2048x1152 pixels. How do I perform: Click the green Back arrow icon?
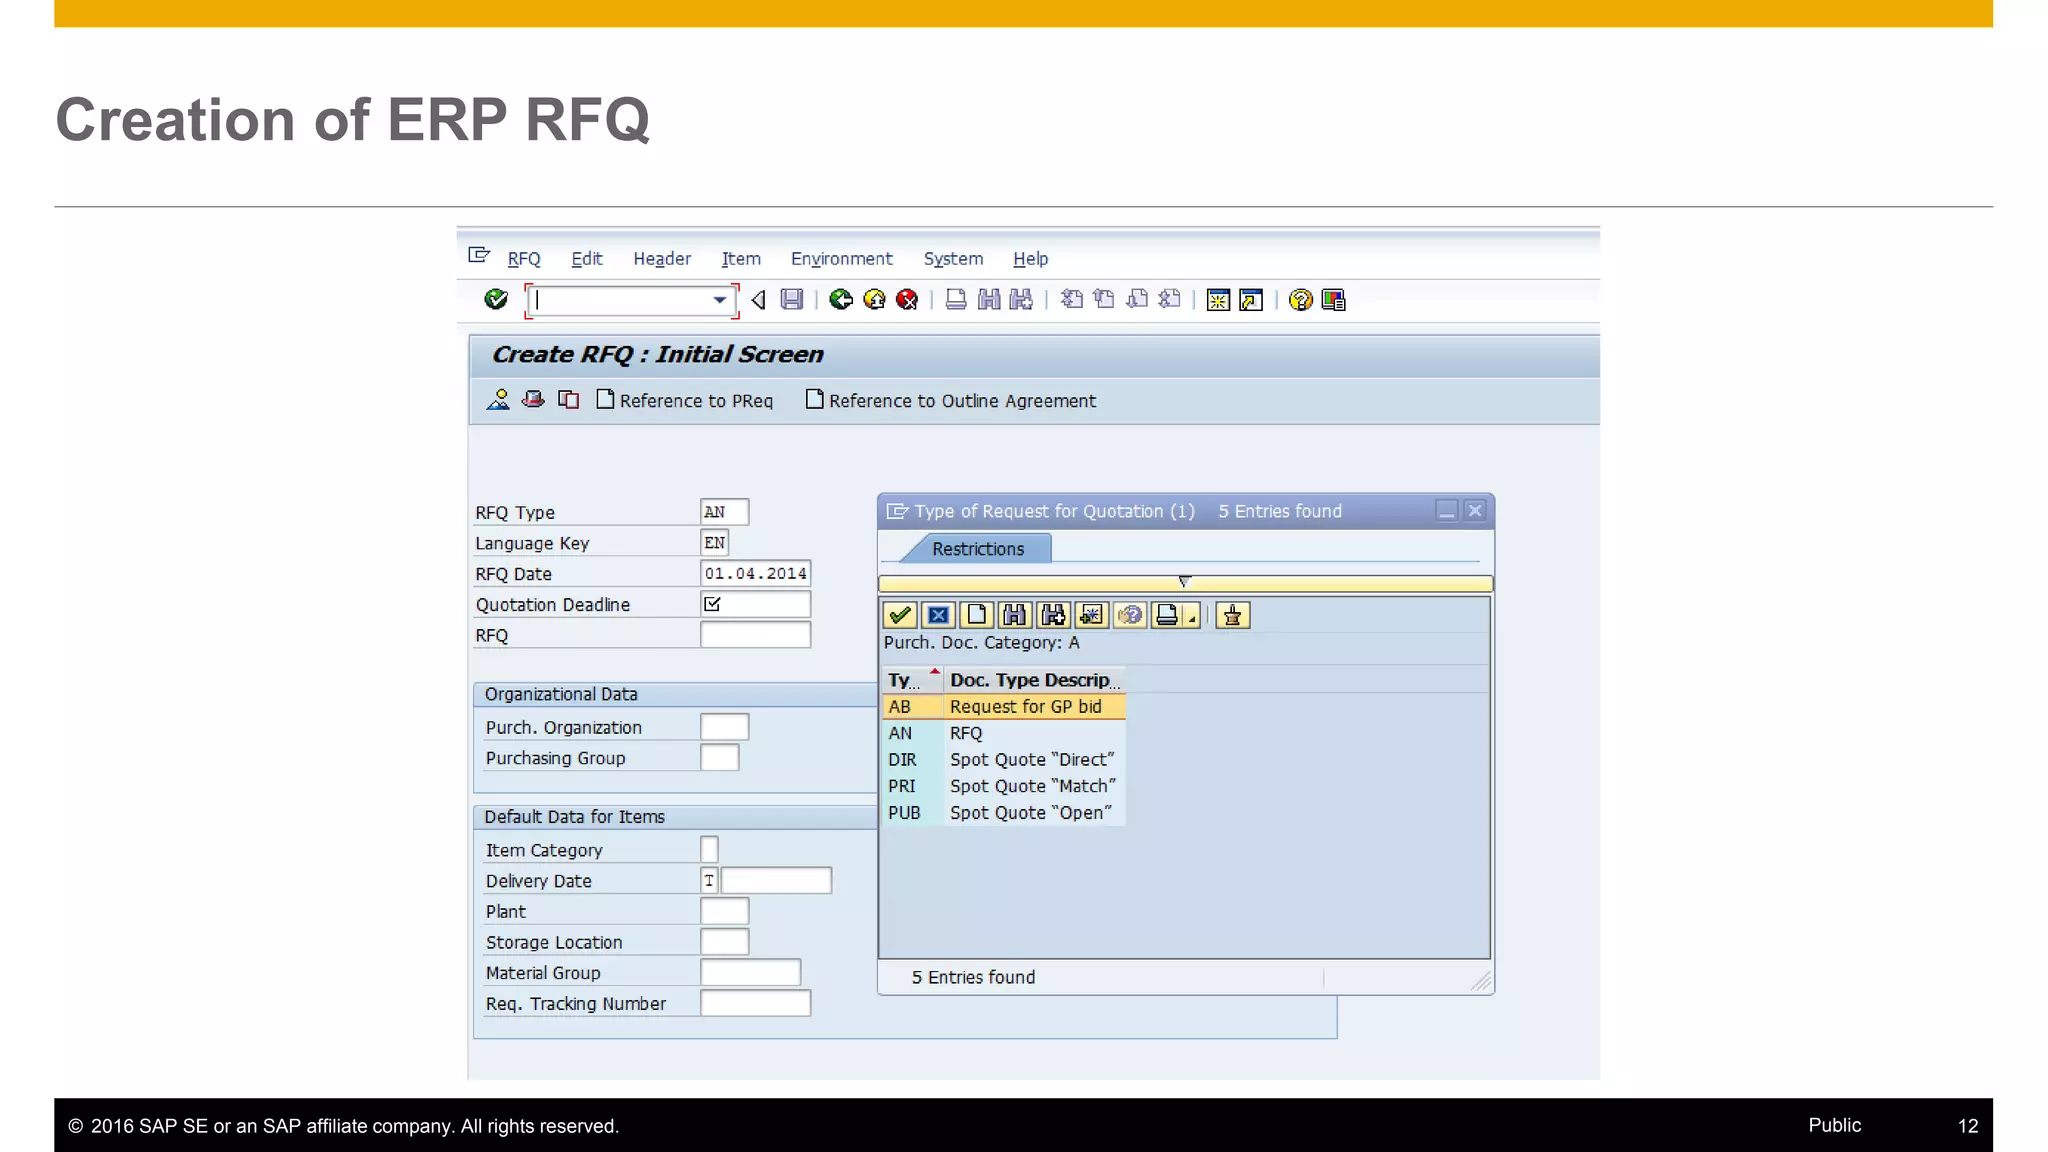pyautogui.click(x=841, y=299)
